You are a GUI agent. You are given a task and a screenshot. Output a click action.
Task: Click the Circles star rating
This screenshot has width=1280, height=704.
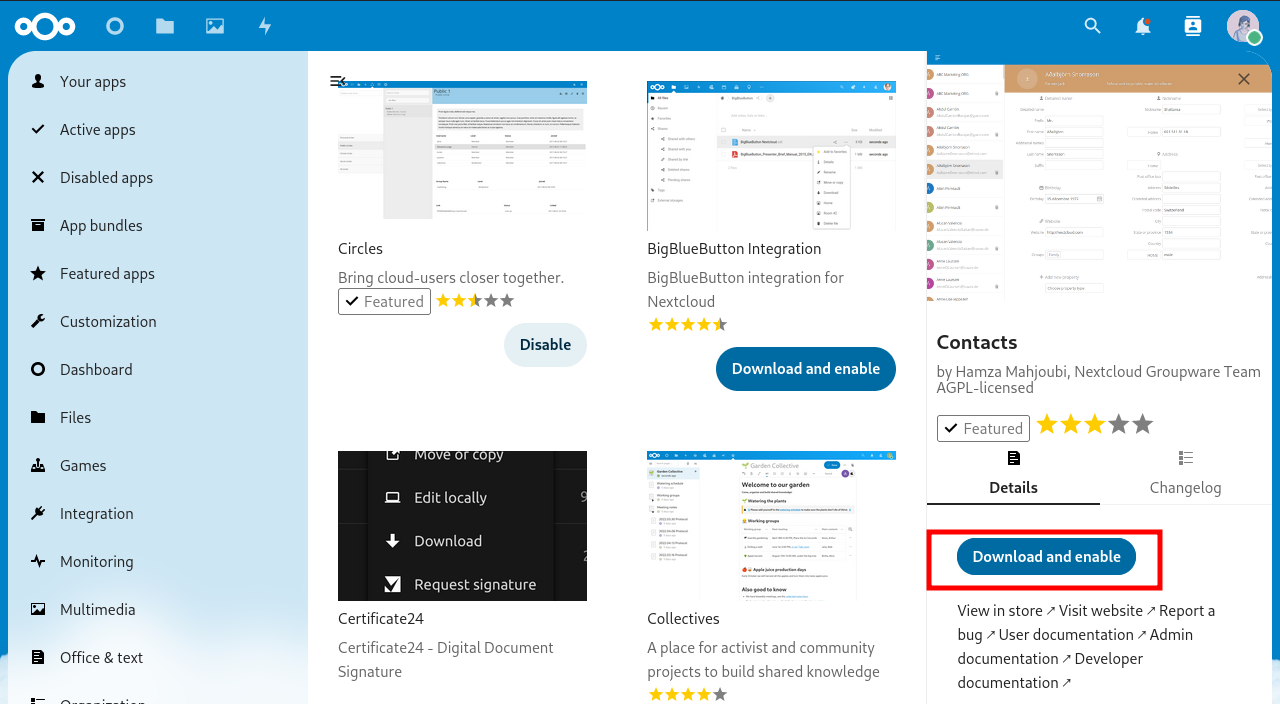(475, 301)
